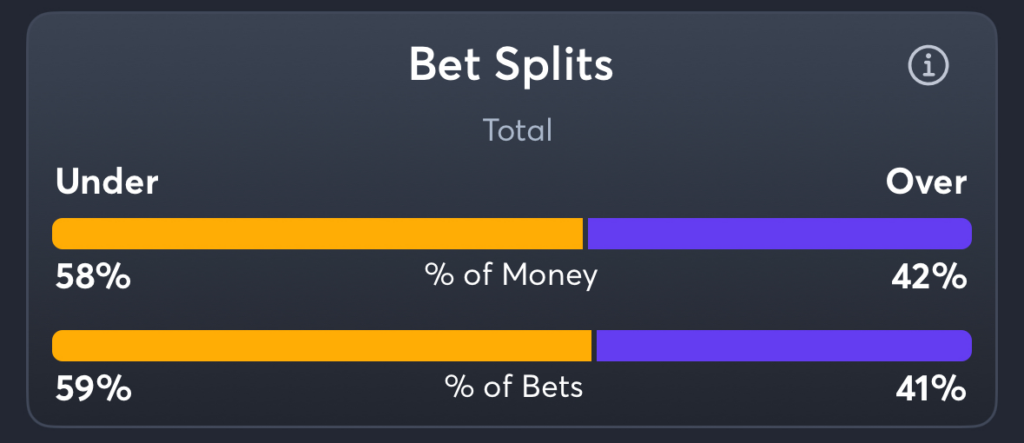Select the 59% bets value
Viewport: 1024px width, 443px height.
[x=93, y=390]
